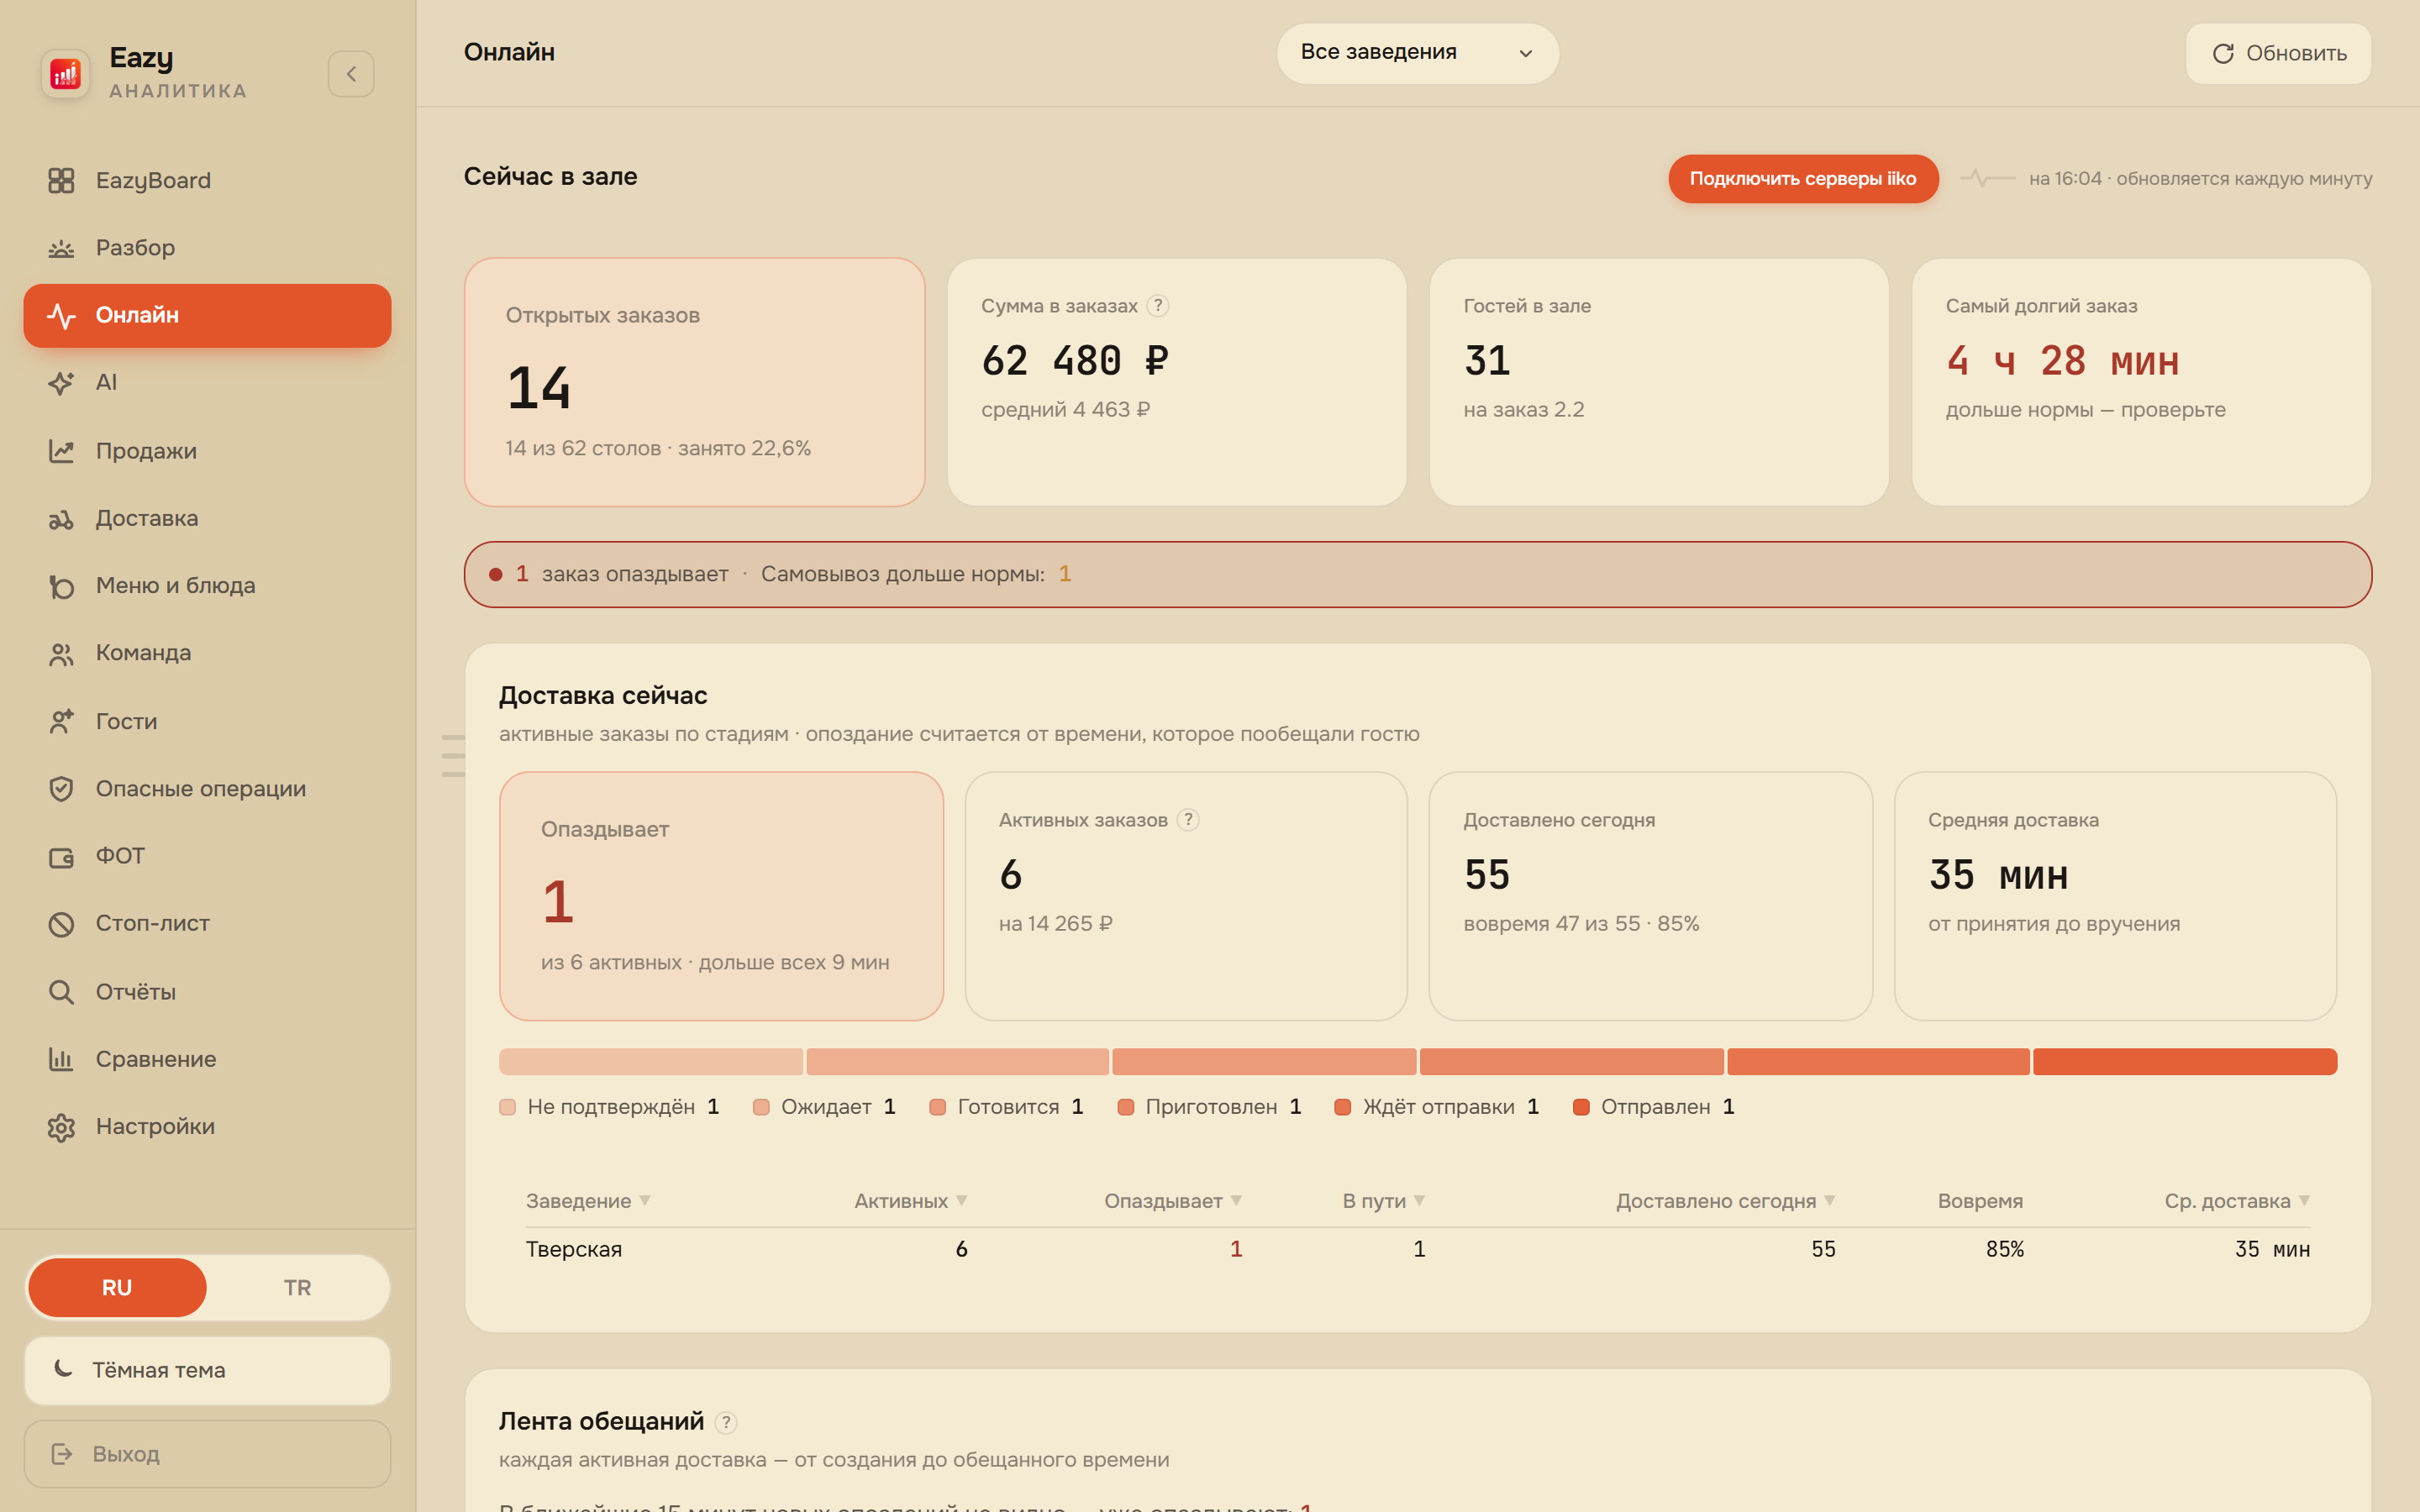The image size is (2420, 1512).
Task: Collapse the sidebar with the chevron button
Action: 351,74
